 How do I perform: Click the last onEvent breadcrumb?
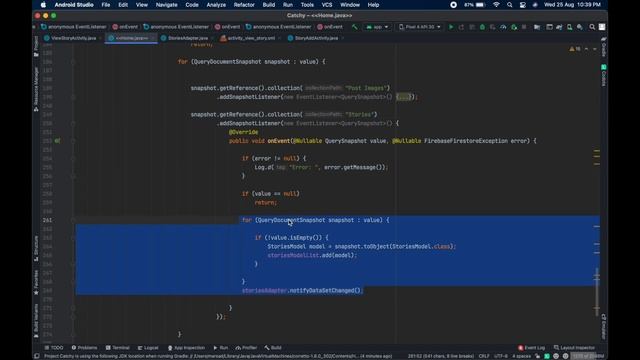click(x=330, y=27)
